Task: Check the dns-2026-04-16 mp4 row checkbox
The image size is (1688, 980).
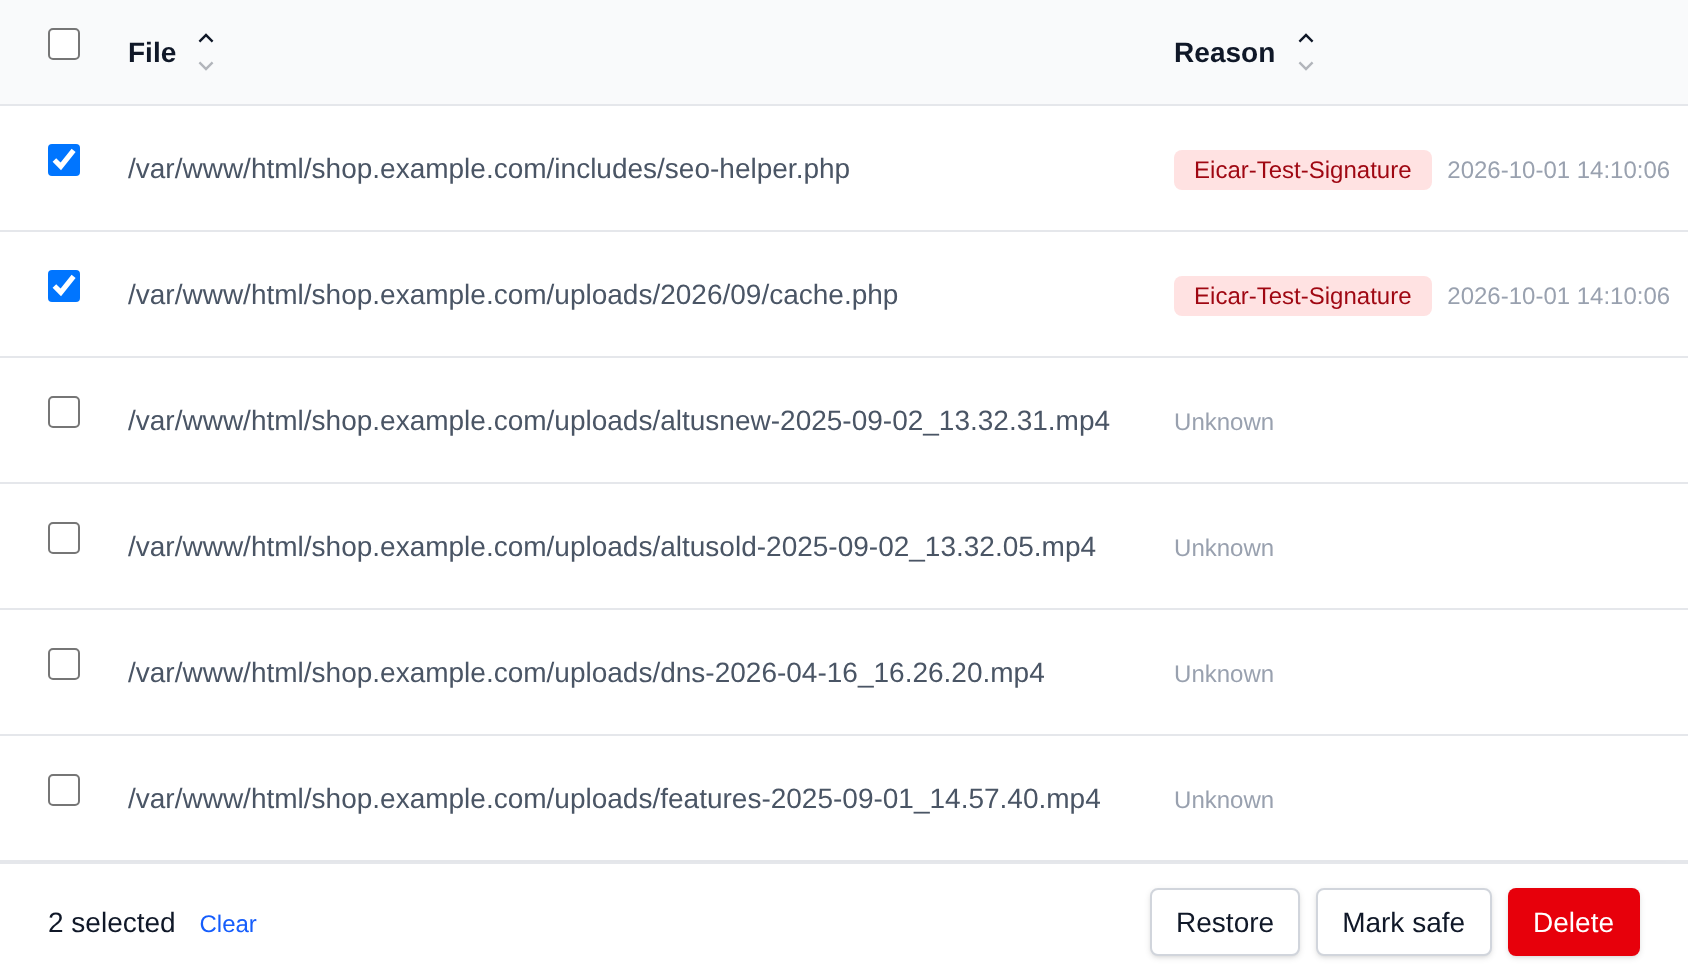Action: pos(64,664)
